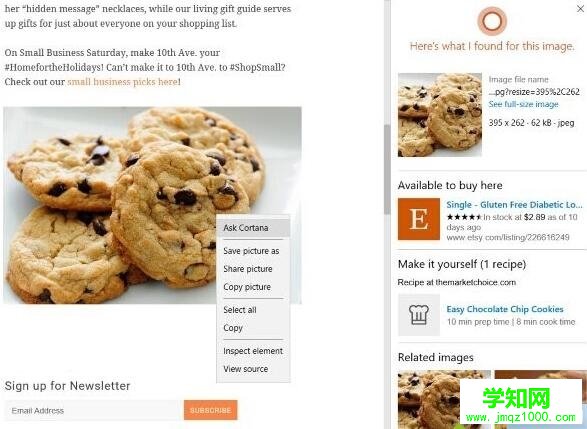Click the orange Subscribe button
This screenshot has height=429, width=587.
pyautogui.click(x=210, y=410)
